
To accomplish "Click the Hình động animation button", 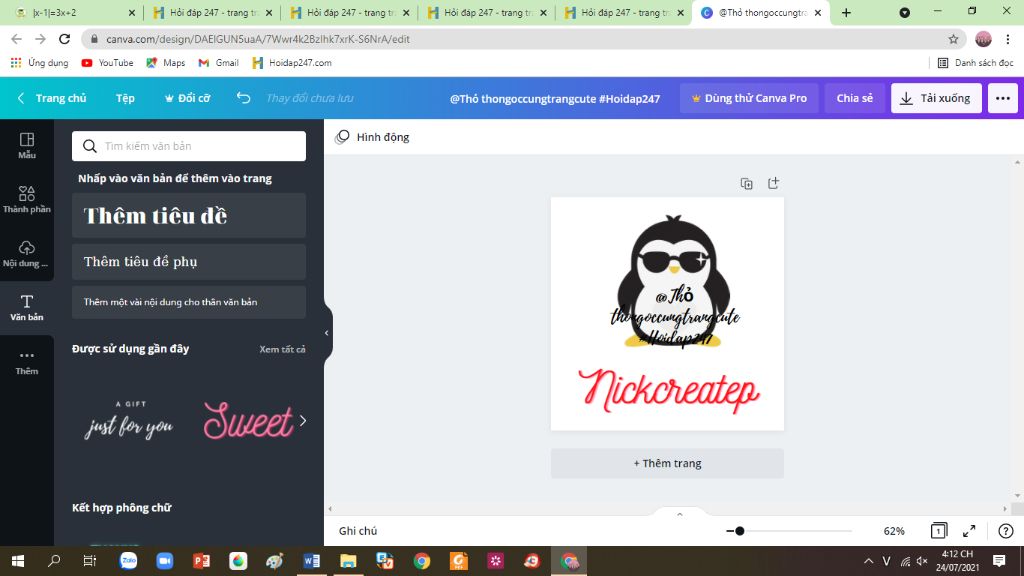I will coord(372,136).
